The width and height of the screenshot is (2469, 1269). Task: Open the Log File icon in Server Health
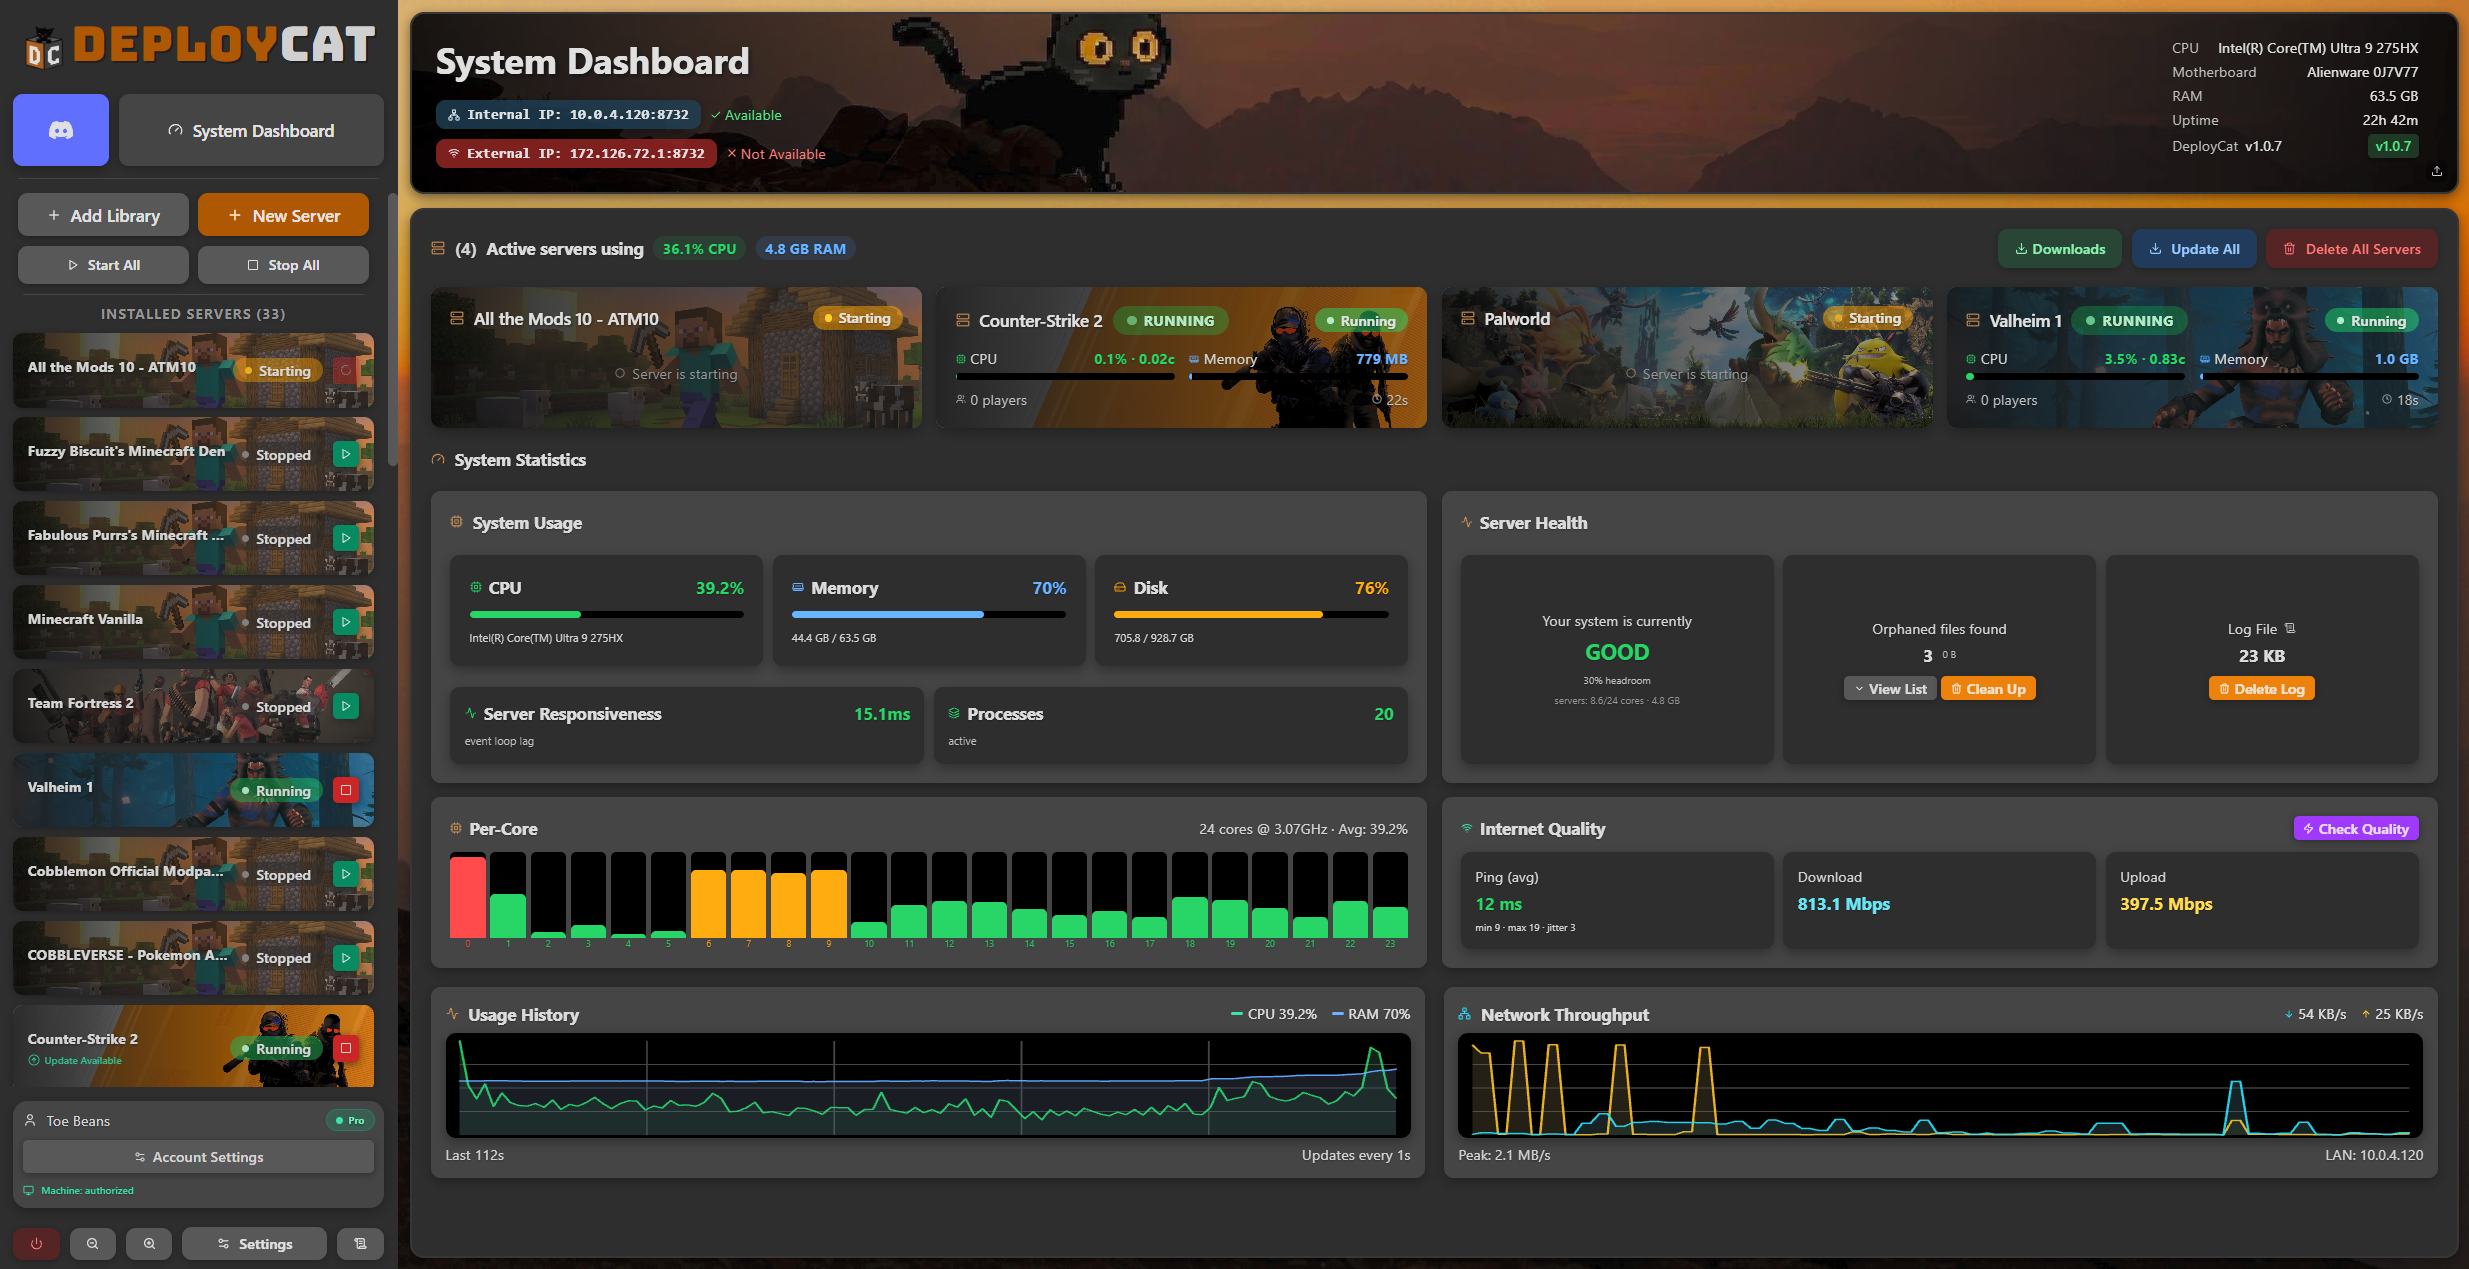2290,629
